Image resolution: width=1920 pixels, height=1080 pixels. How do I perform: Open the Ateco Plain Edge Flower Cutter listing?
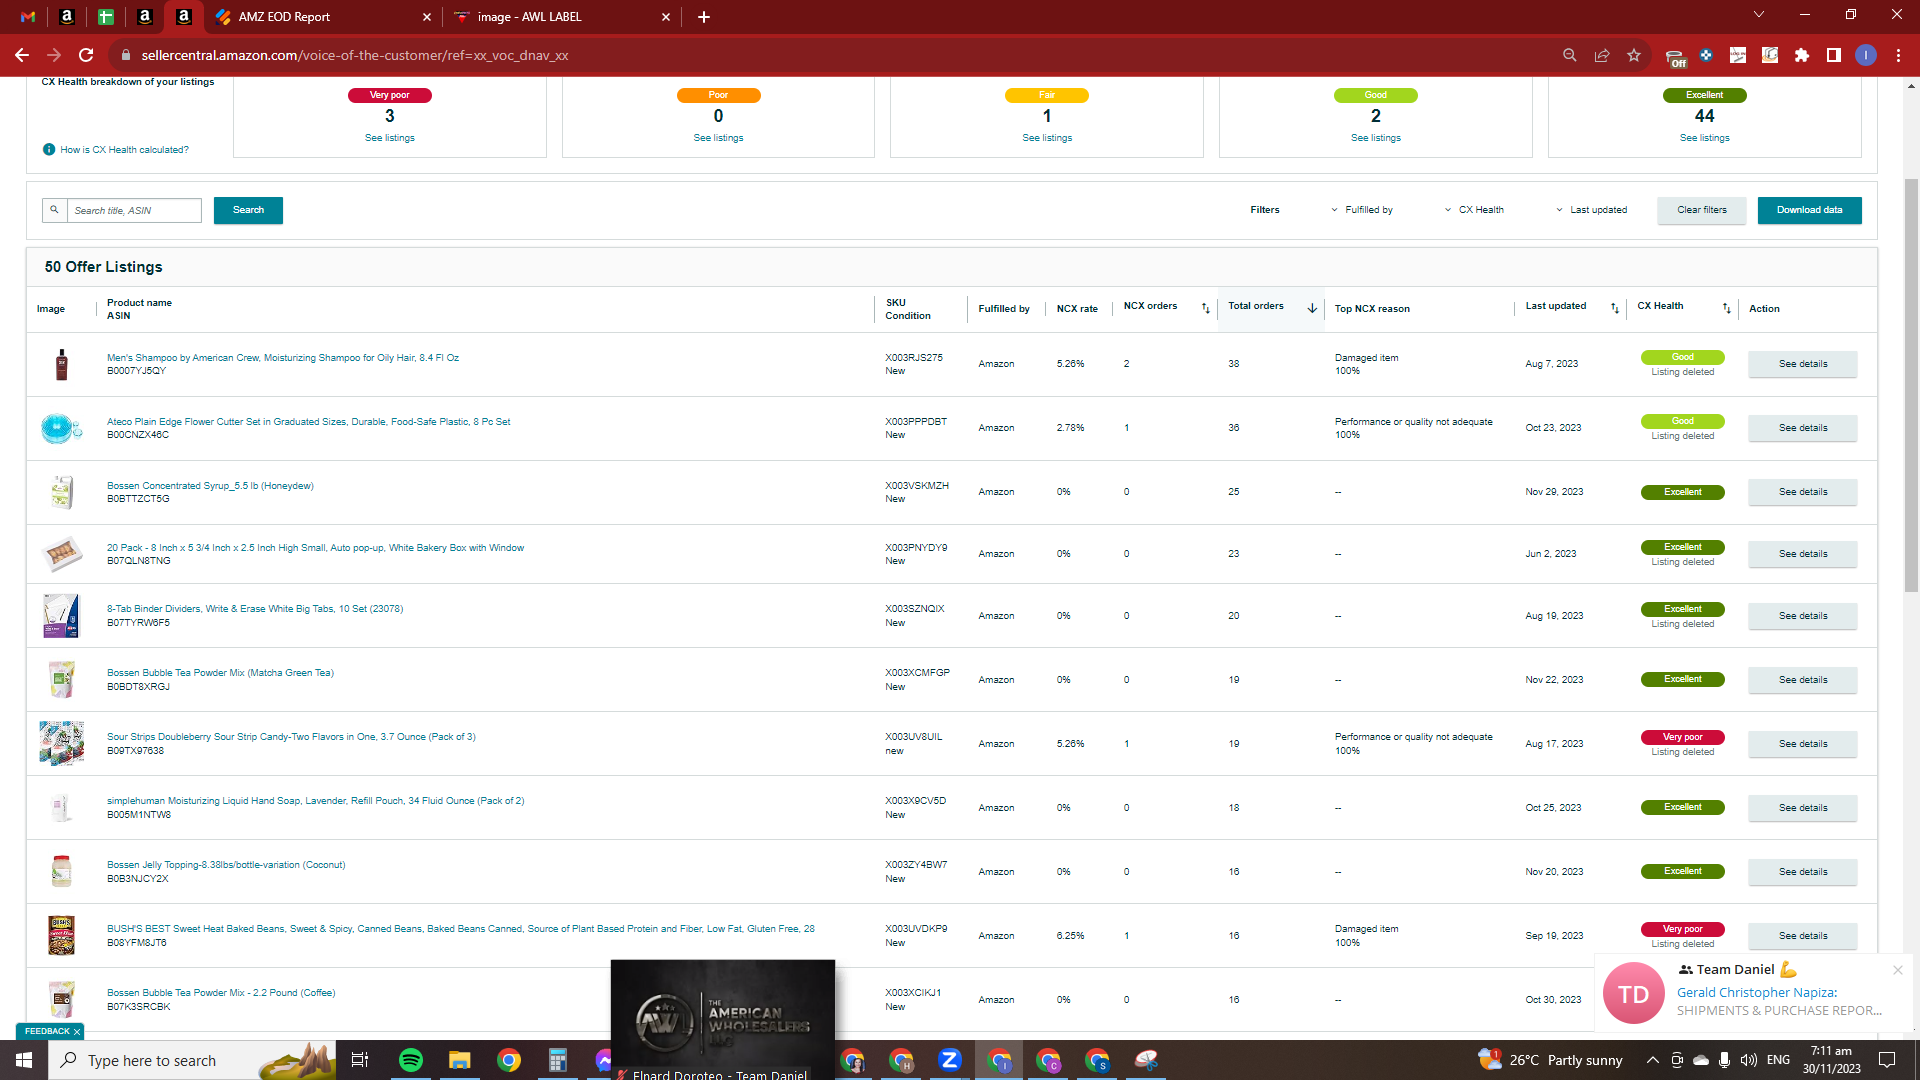point(308,422)
